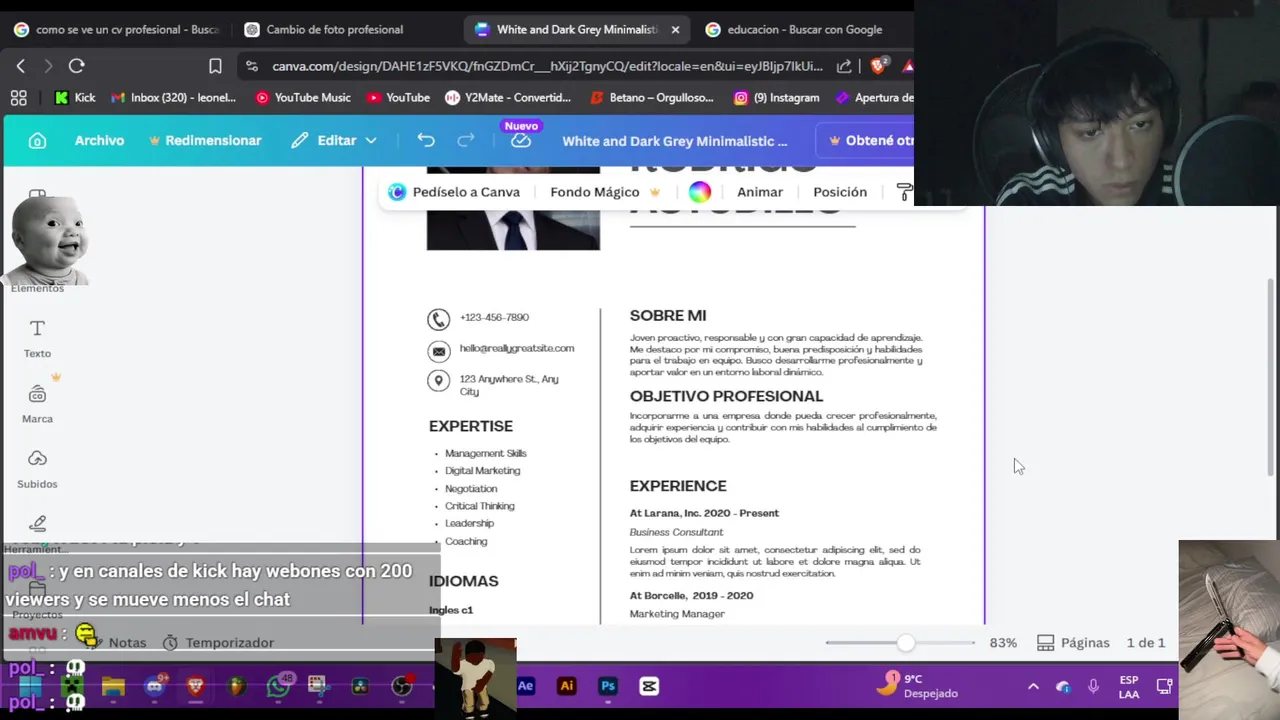The width and height of the screenshot is (1280, 720).
Task: Select the IDIOMAS heading
Action: tap(463, 581)
